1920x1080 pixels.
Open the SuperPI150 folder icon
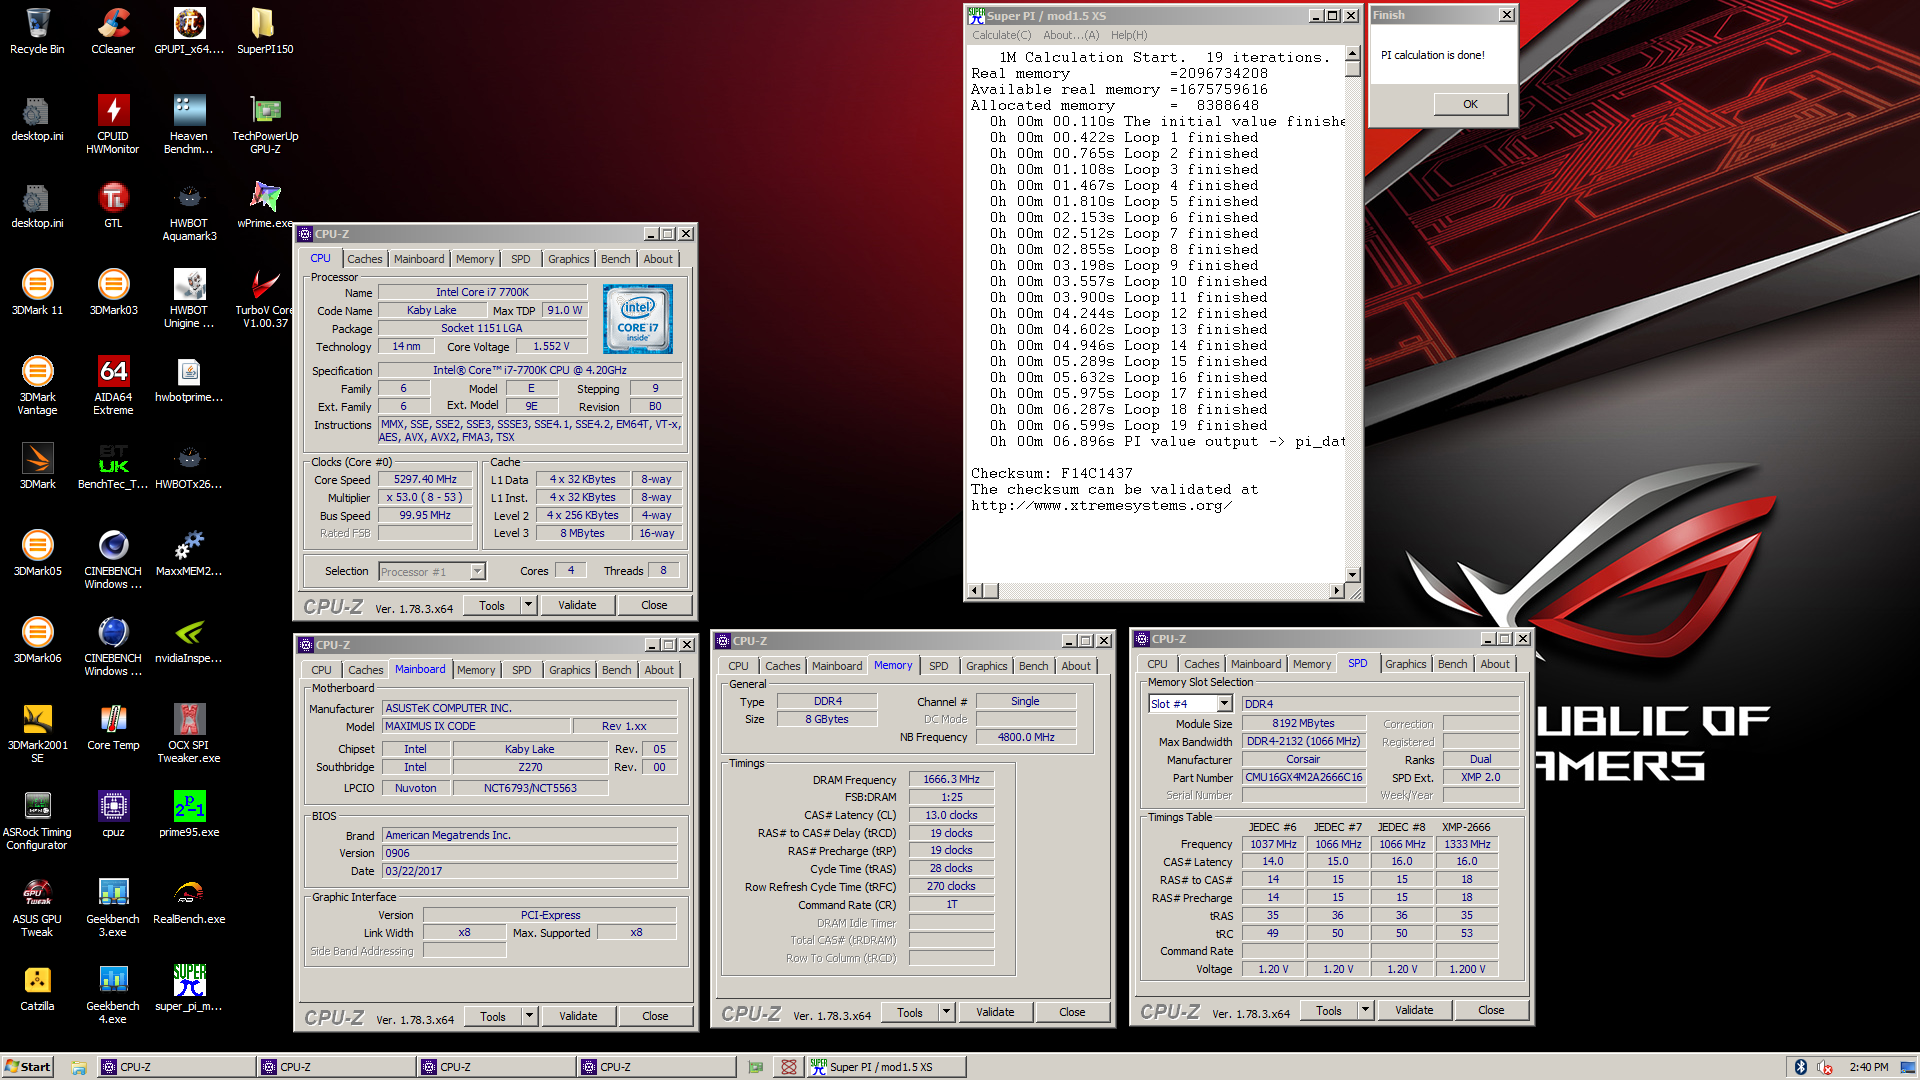click(x=265, y=31)
